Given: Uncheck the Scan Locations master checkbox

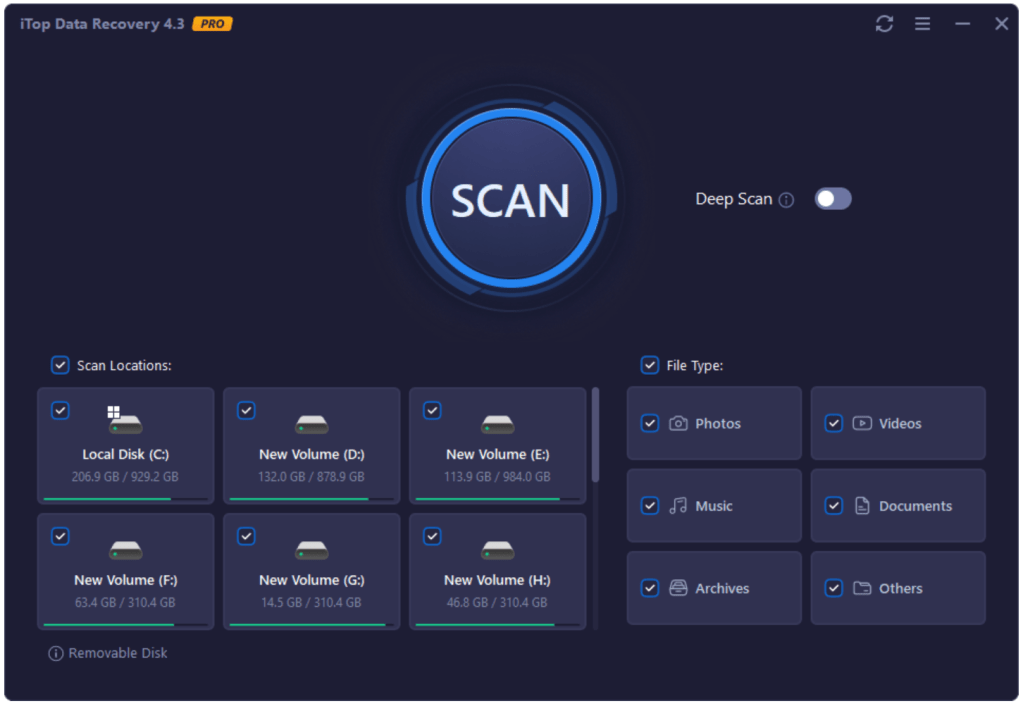Looking at the screenshot, I should 60,366.
